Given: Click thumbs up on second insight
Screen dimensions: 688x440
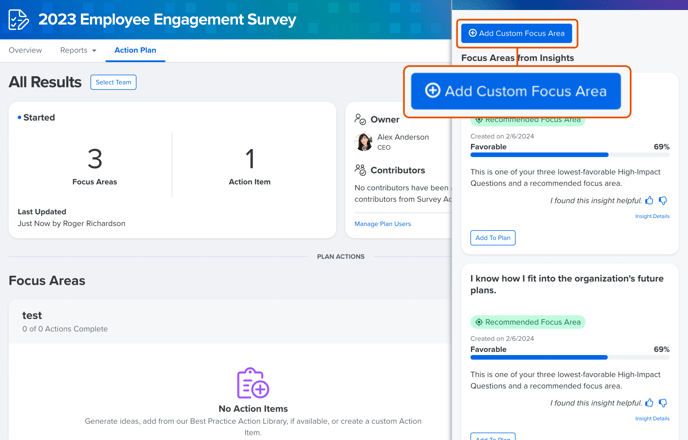Looking at the screenshot, I should 649,403.
